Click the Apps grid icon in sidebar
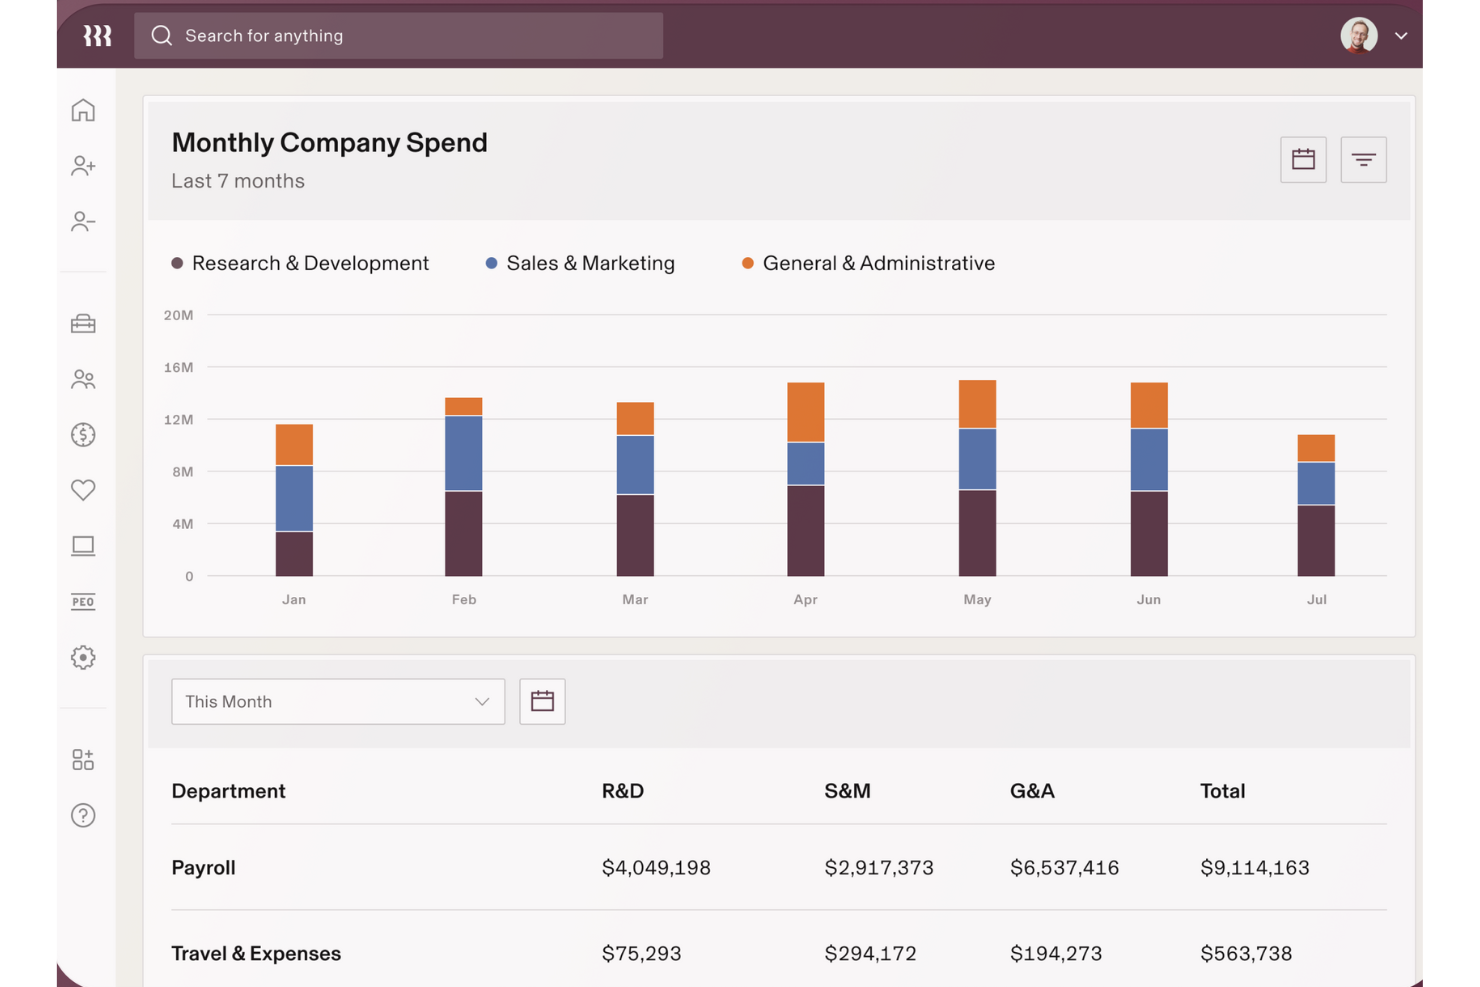This screenshot has width=1480, height=987. (83, 758)
